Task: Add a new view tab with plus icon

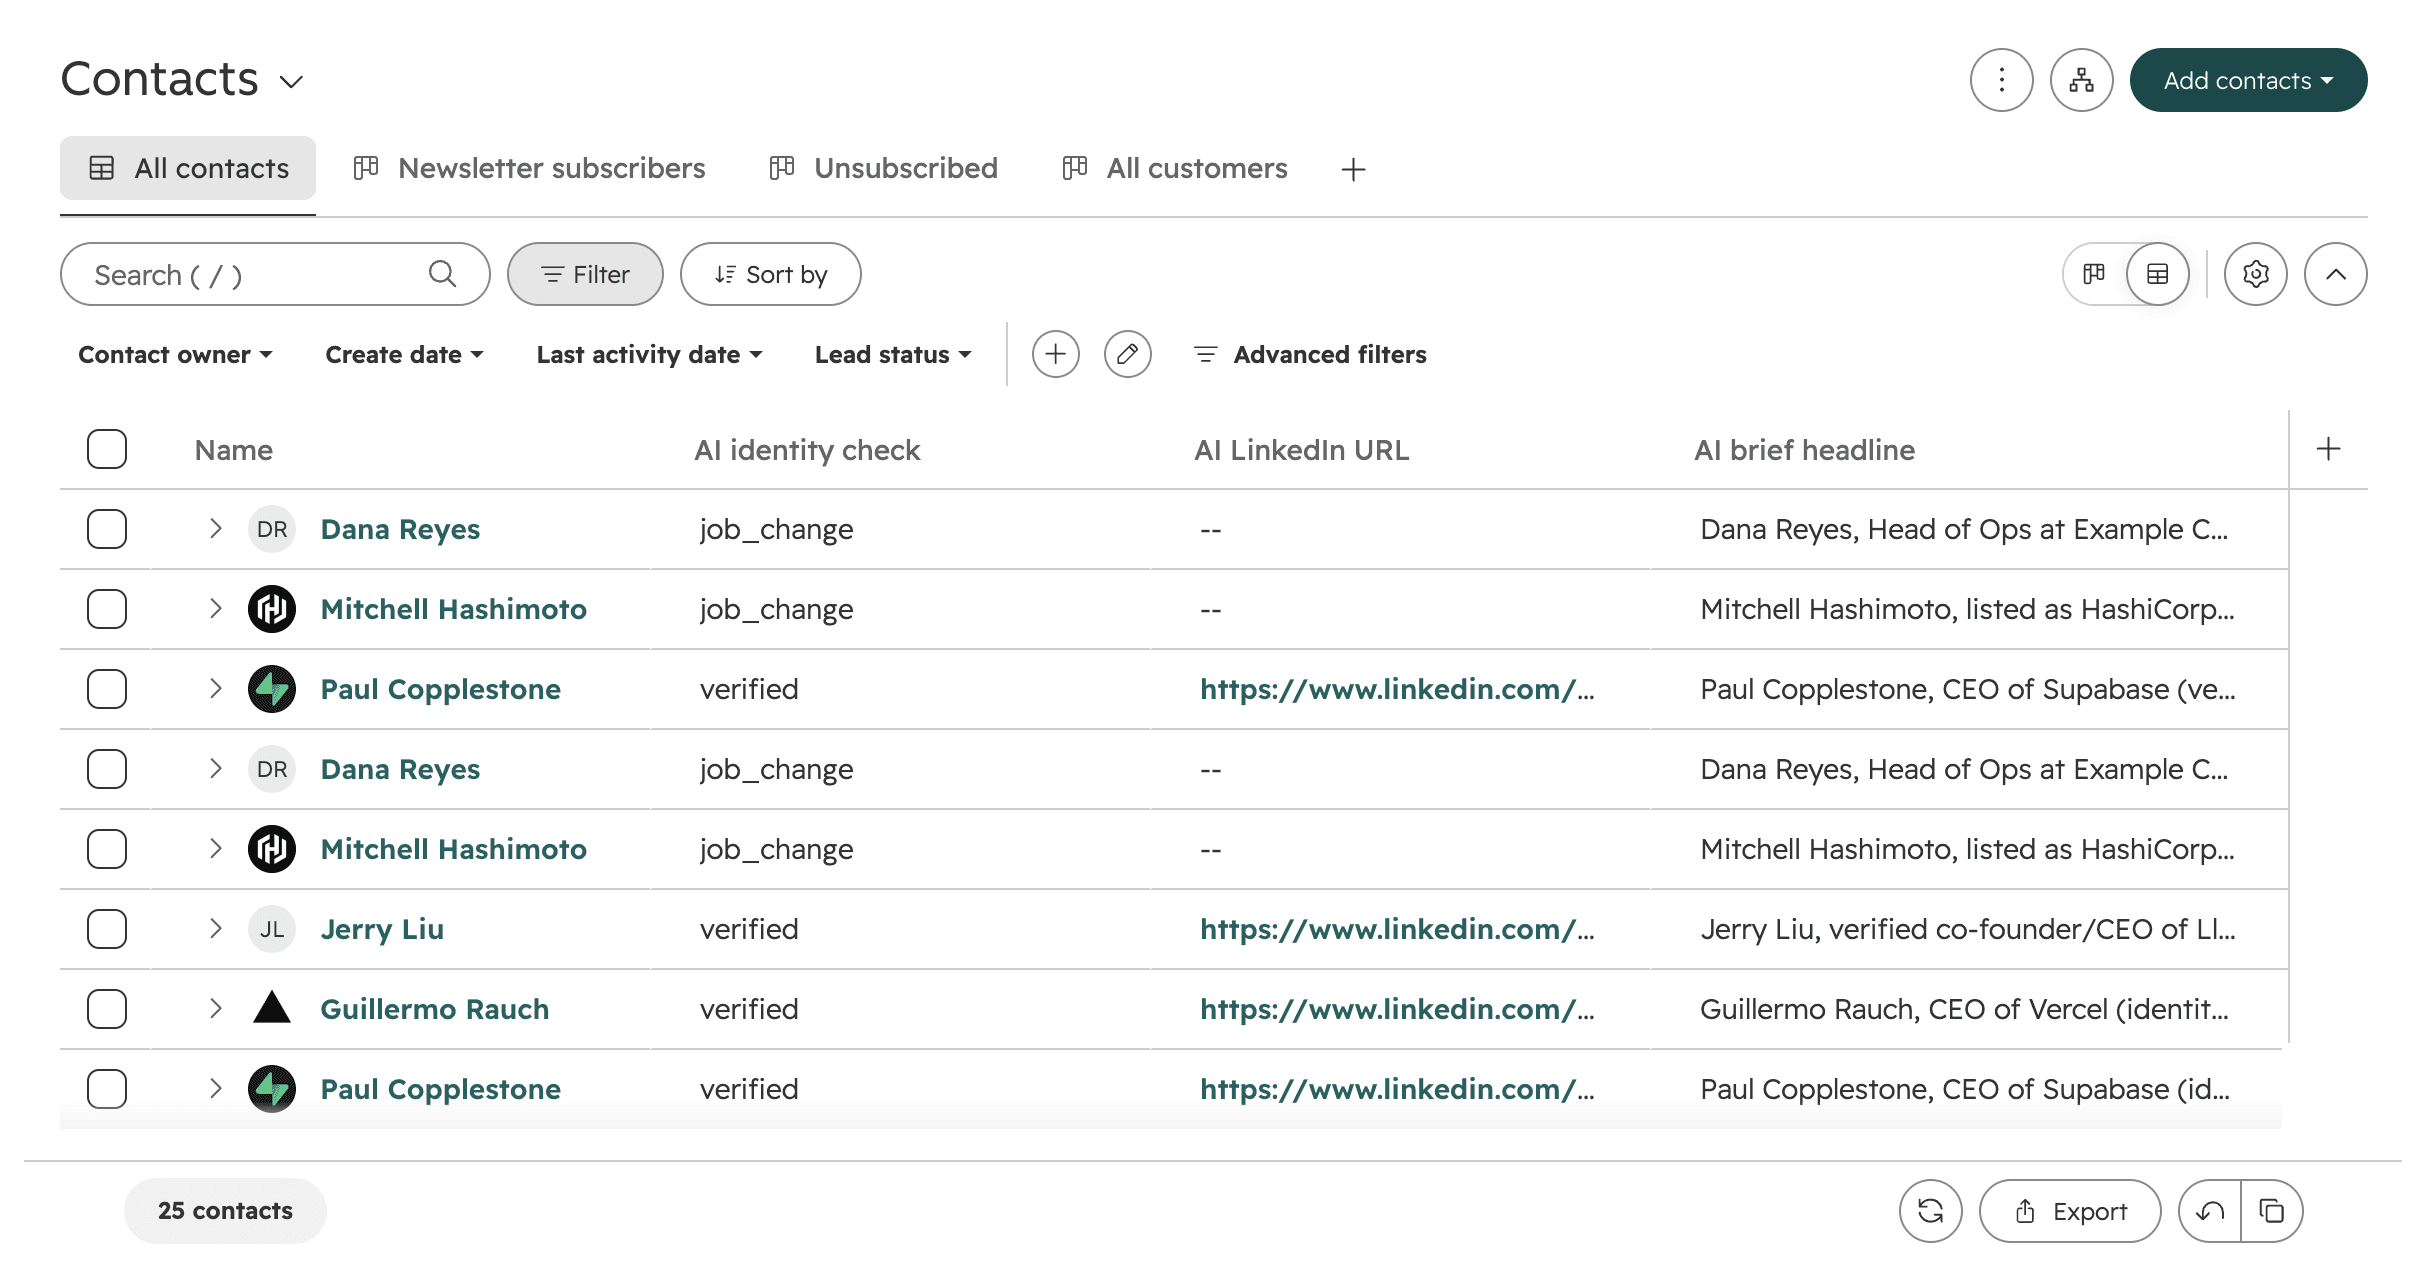Action: pos(1353,169)
